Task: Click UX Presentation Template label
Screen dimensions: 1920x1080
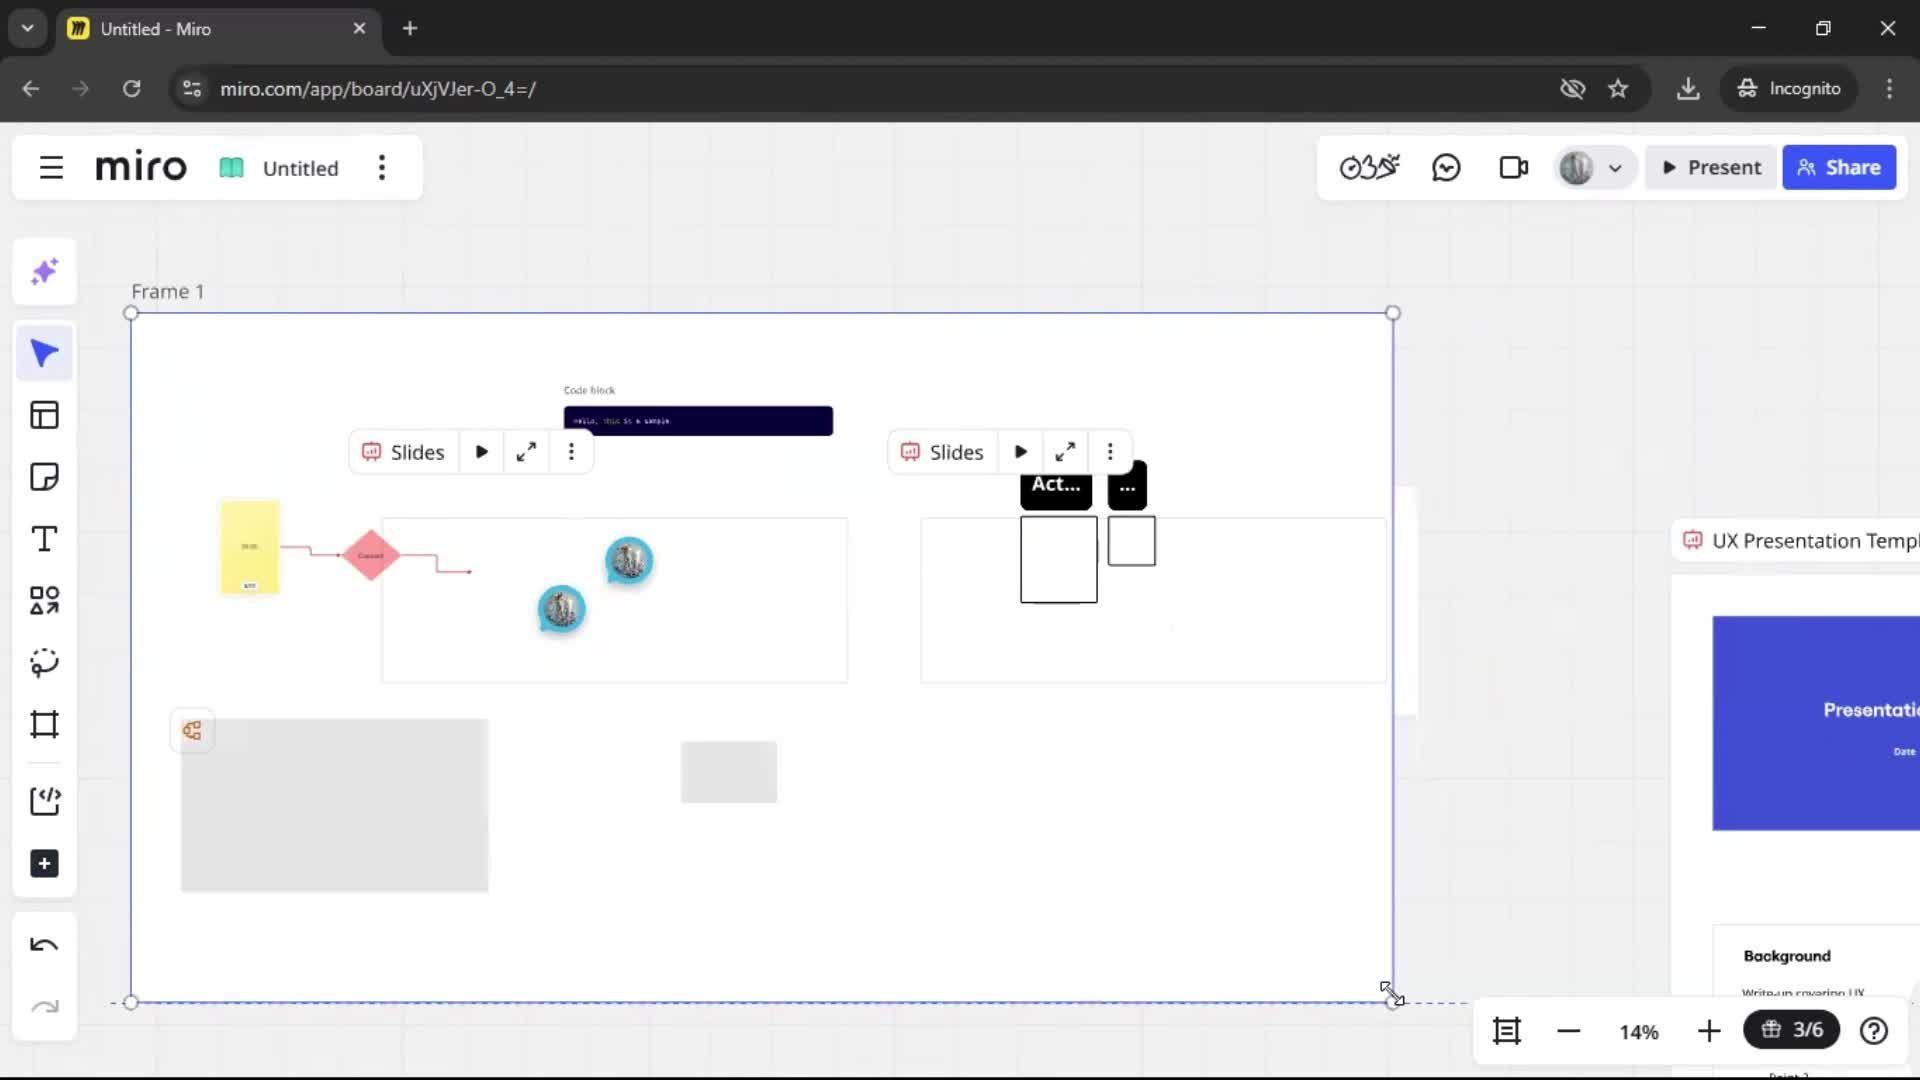Action: tap(1815, 541)
